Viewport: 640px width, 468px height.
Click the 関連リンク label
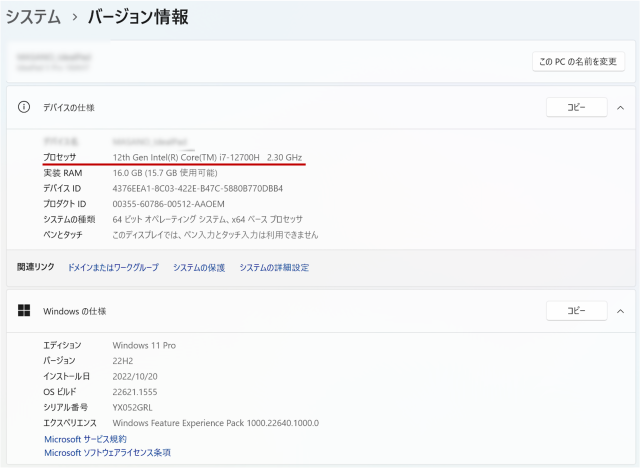coord(36,267)
